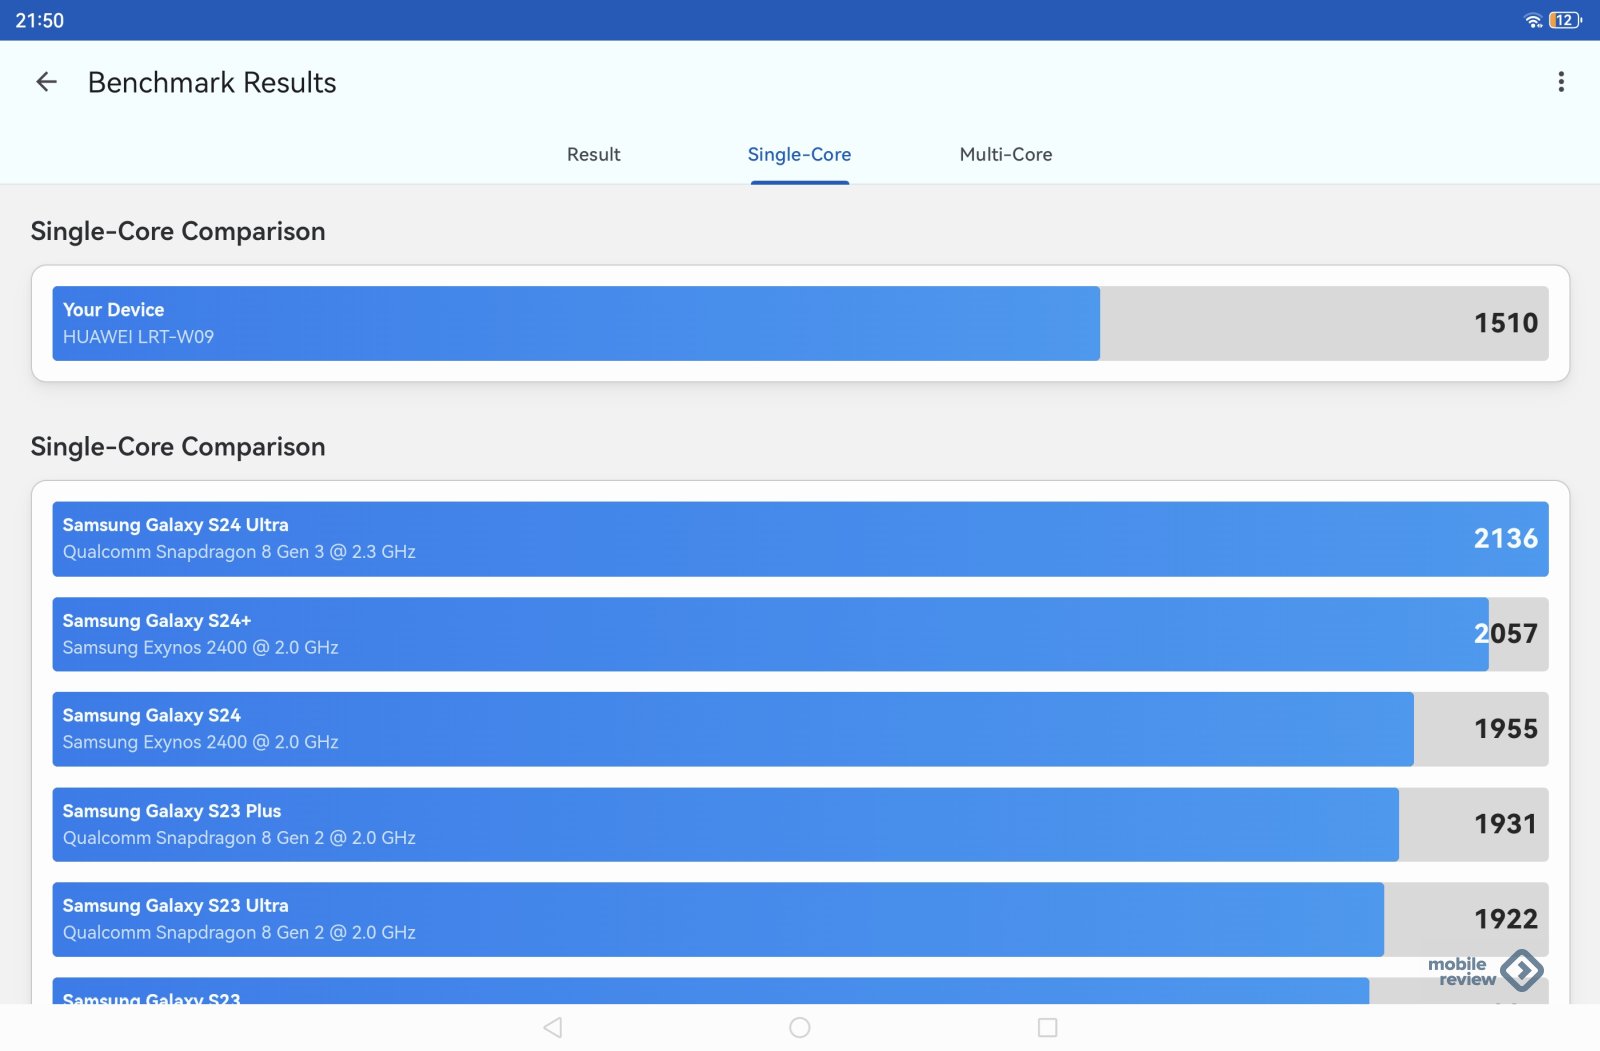This screenshot has height=1051, width=1600.
Task: Tap the Samsung Galaxy S24+ result row
Action: point(800,634)
